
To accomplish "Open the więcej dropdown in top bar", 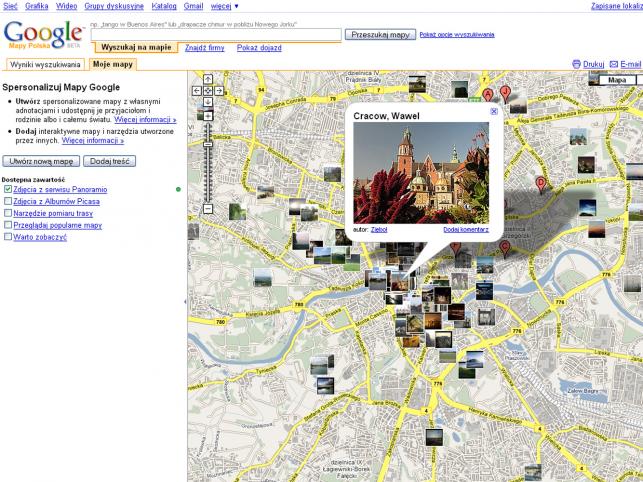I will tap(225, 6).
